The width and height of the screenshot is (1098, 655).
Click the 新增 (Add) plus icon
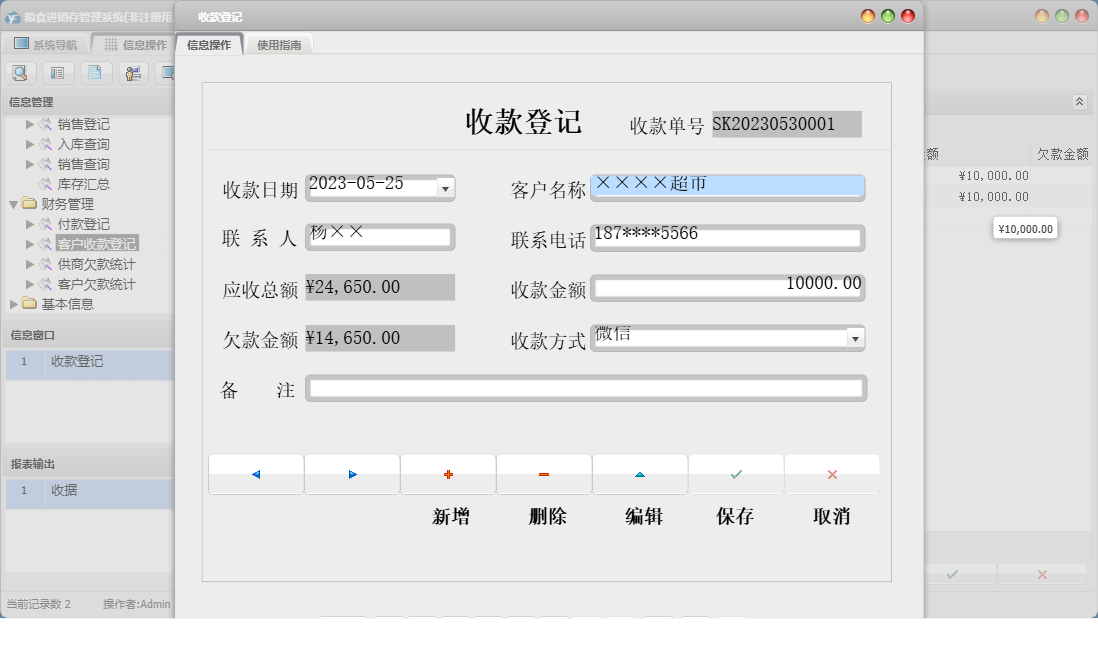[x=448, y=473]
